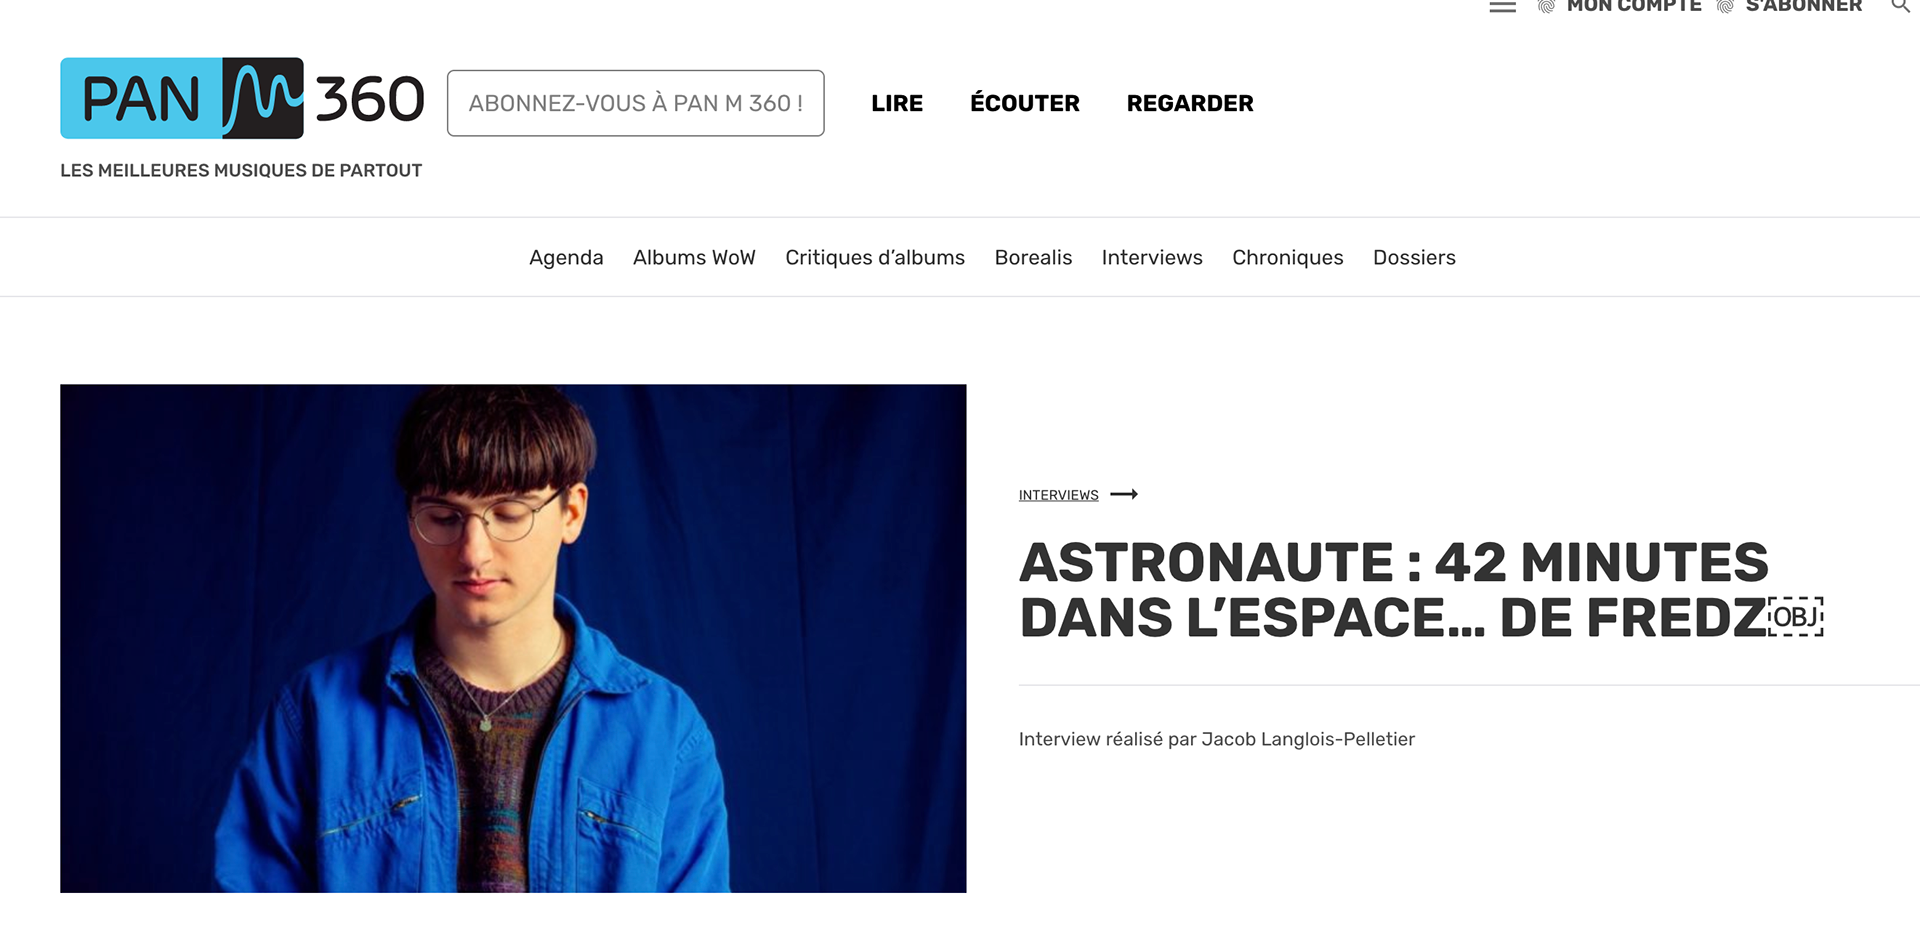Viewport: 1920px width, 930px height.
Task: Open the Fredz article photo
Action: click(x=513, y=638)
